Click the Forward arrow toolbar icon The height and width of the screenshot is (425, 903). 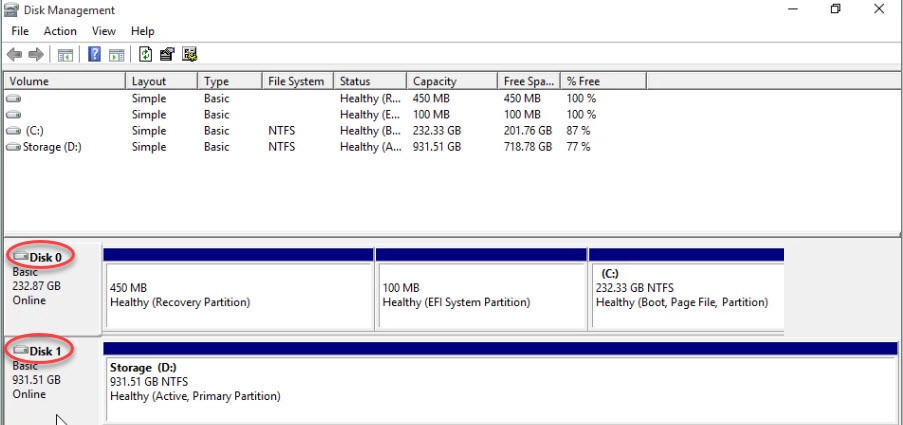[x=36, y=54]
